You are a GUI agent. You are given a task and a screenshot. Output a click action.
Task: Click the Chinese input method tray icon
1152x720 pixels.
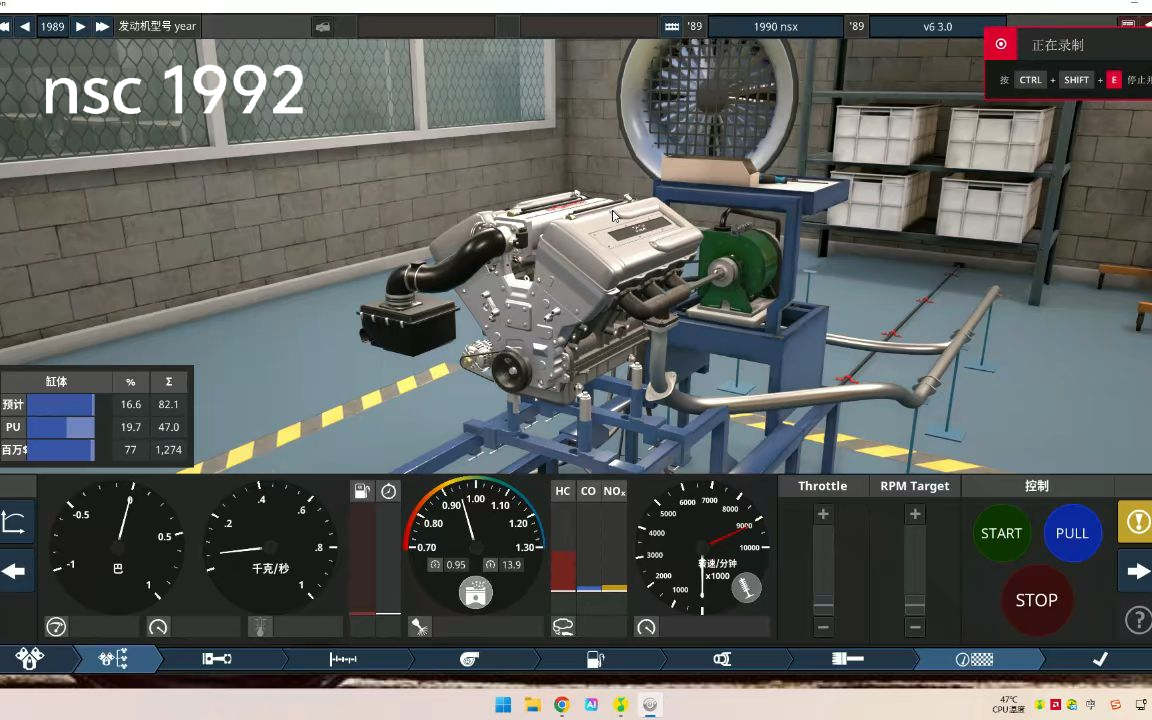[1090, 705]
